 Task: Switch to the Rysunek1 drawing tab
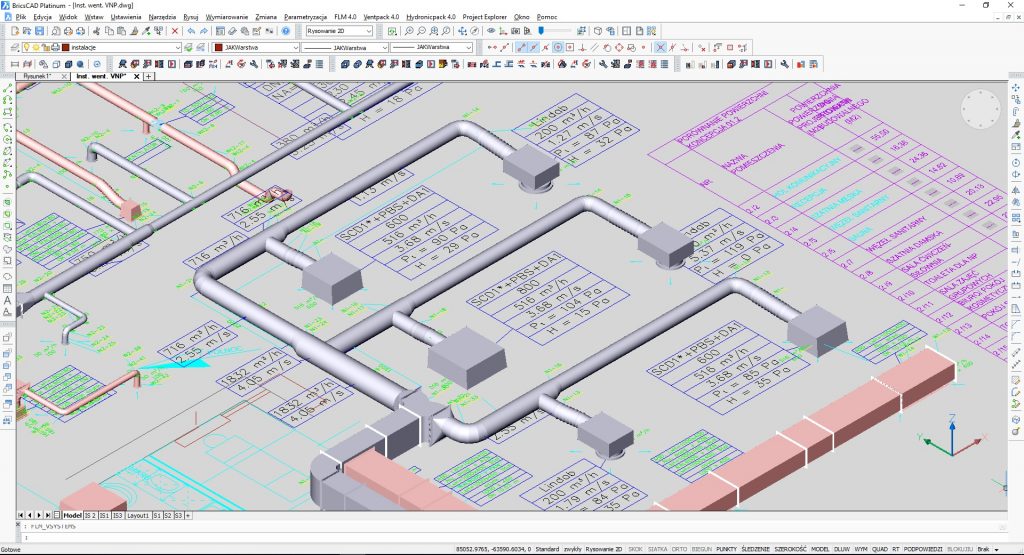(x=36, y=76)
